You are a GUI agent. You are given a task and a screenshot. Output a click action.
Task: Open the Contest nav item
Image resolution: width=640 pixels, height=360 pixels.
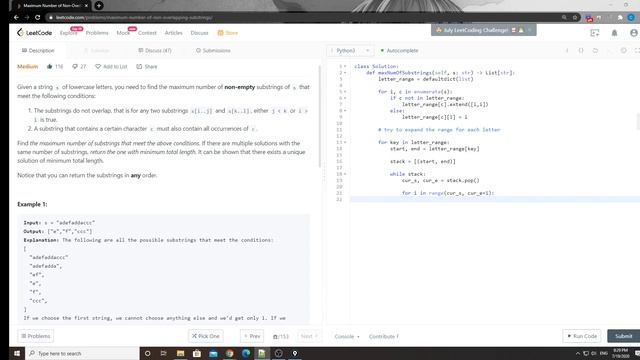coord(147,33)
